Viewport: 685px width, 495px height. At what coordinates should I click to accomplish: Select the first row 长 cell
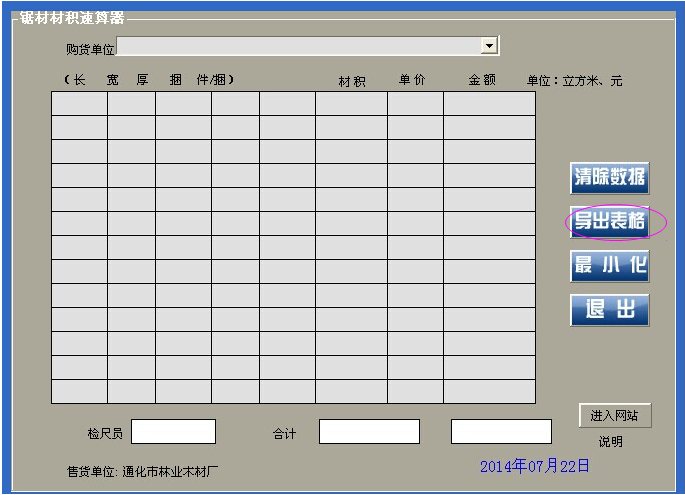(80, 104)
